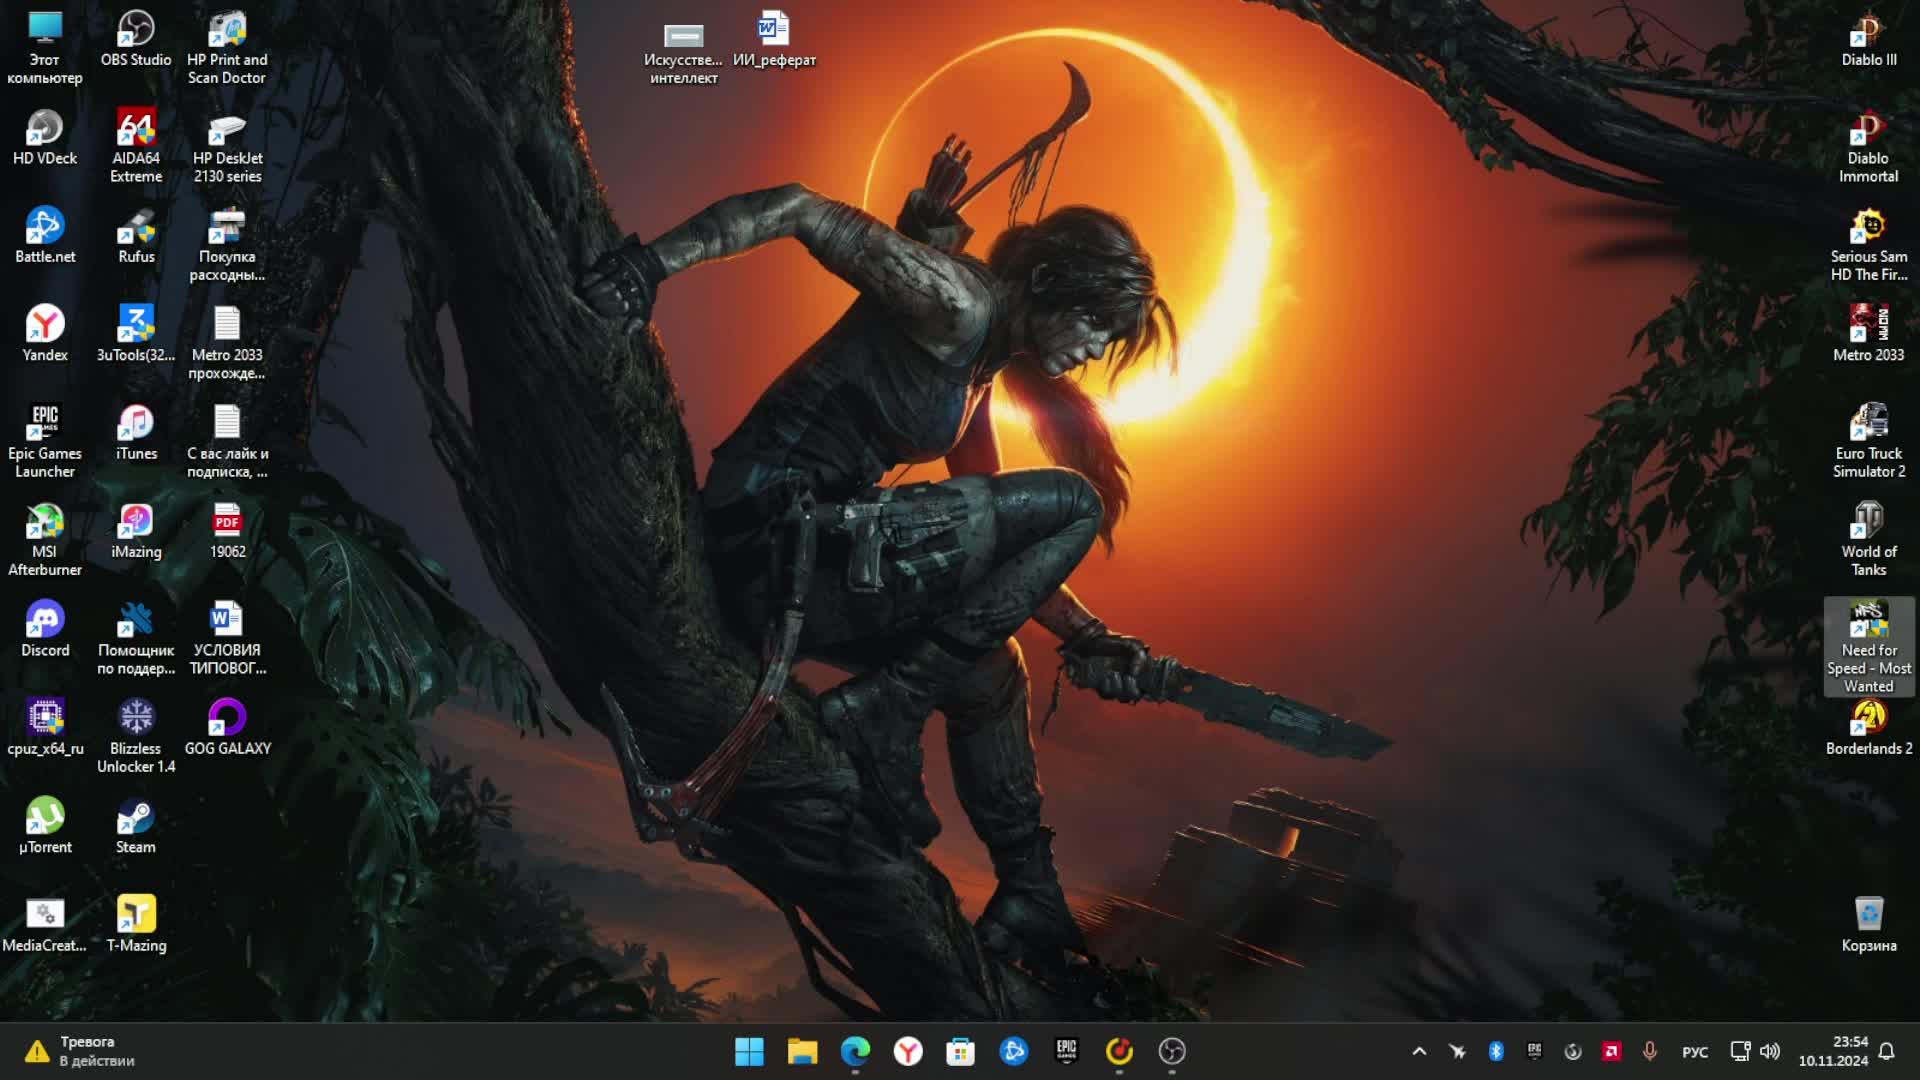1920x1080 pixels.
Task: Click the airplane-shaped tray icon
Action: pos(1457,1051)
